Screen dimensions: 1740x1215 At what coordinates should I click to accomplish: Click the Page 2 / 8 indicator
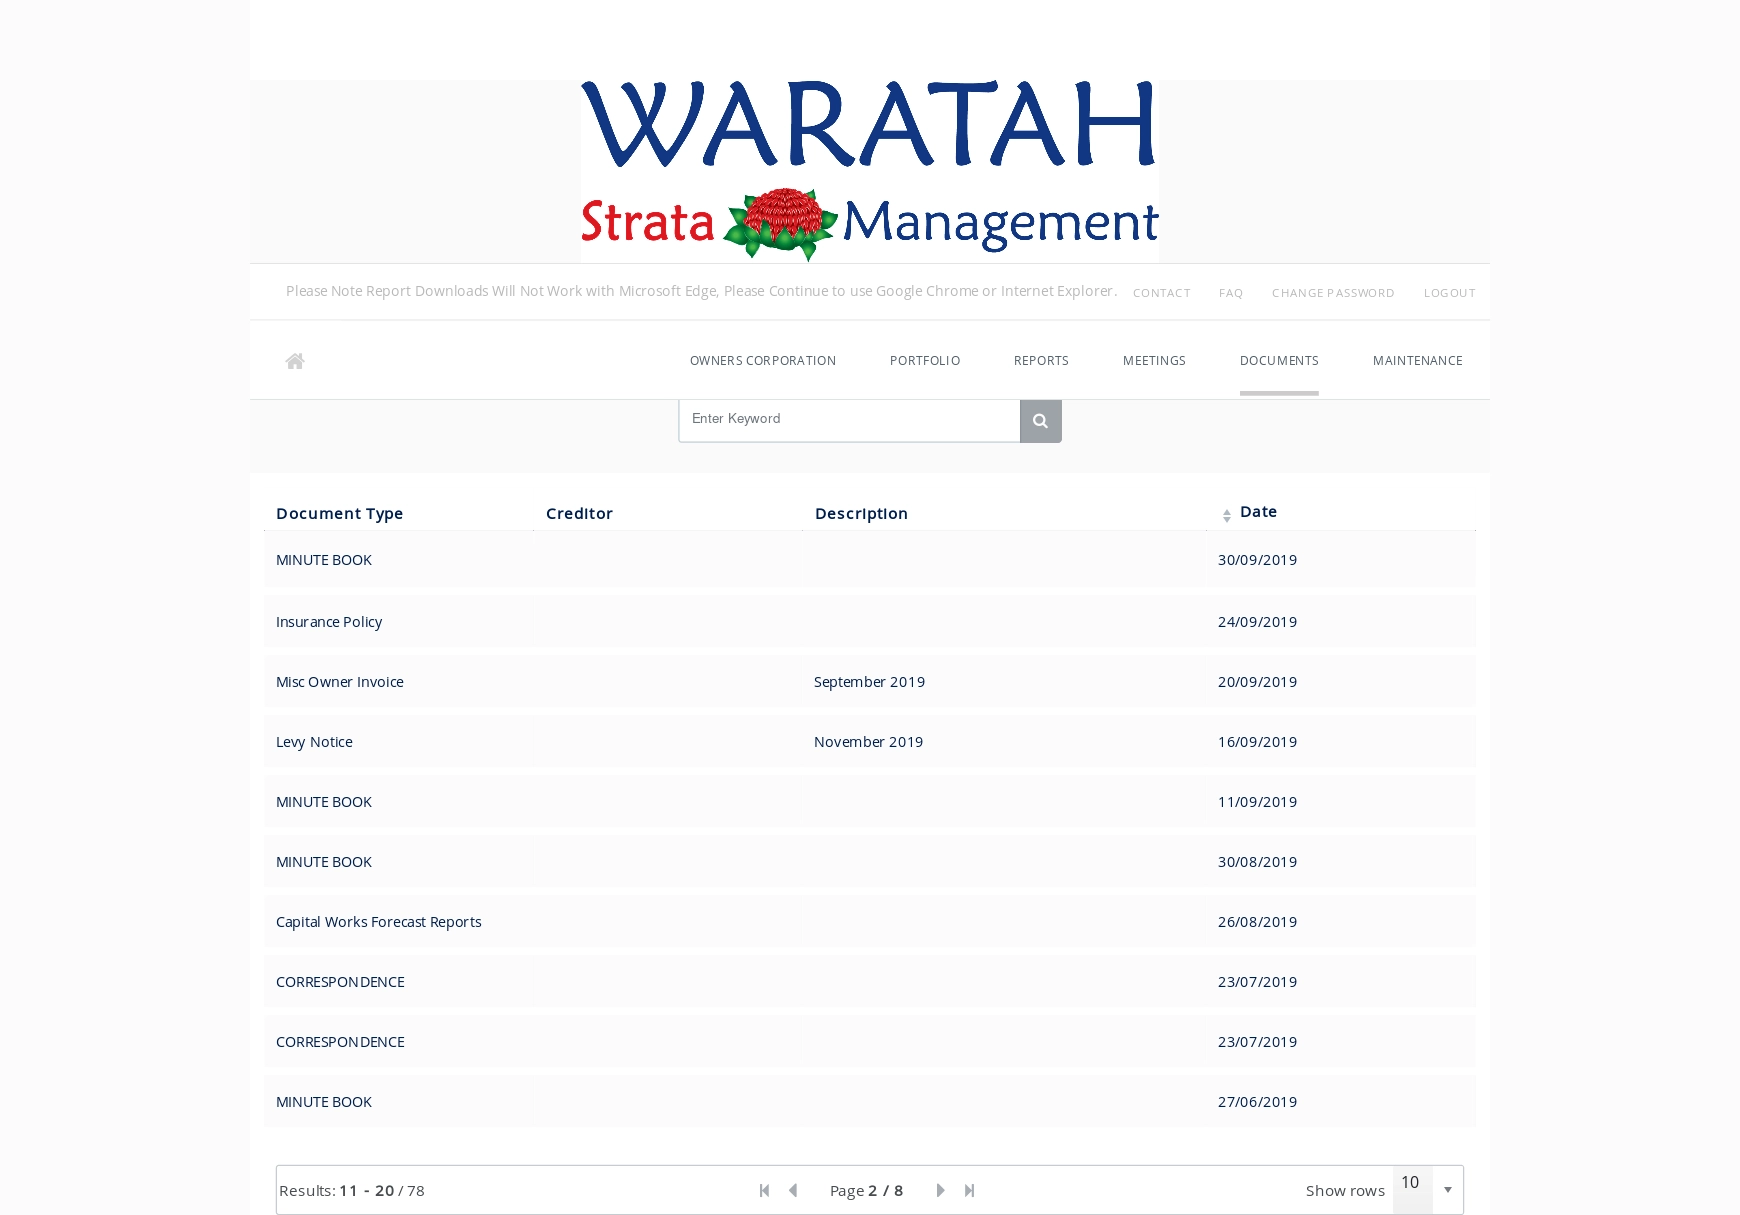pos(866,1190)
